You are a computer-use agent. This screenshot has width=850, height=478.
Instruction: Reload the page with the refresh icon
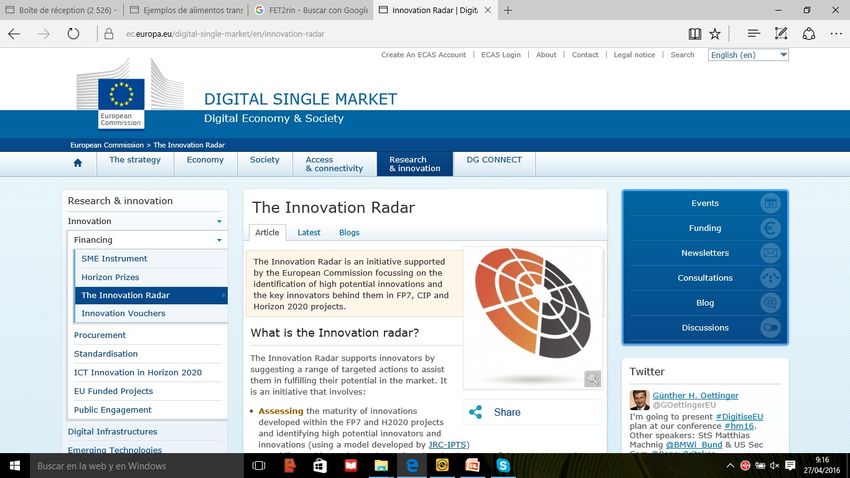click(73, 34)
